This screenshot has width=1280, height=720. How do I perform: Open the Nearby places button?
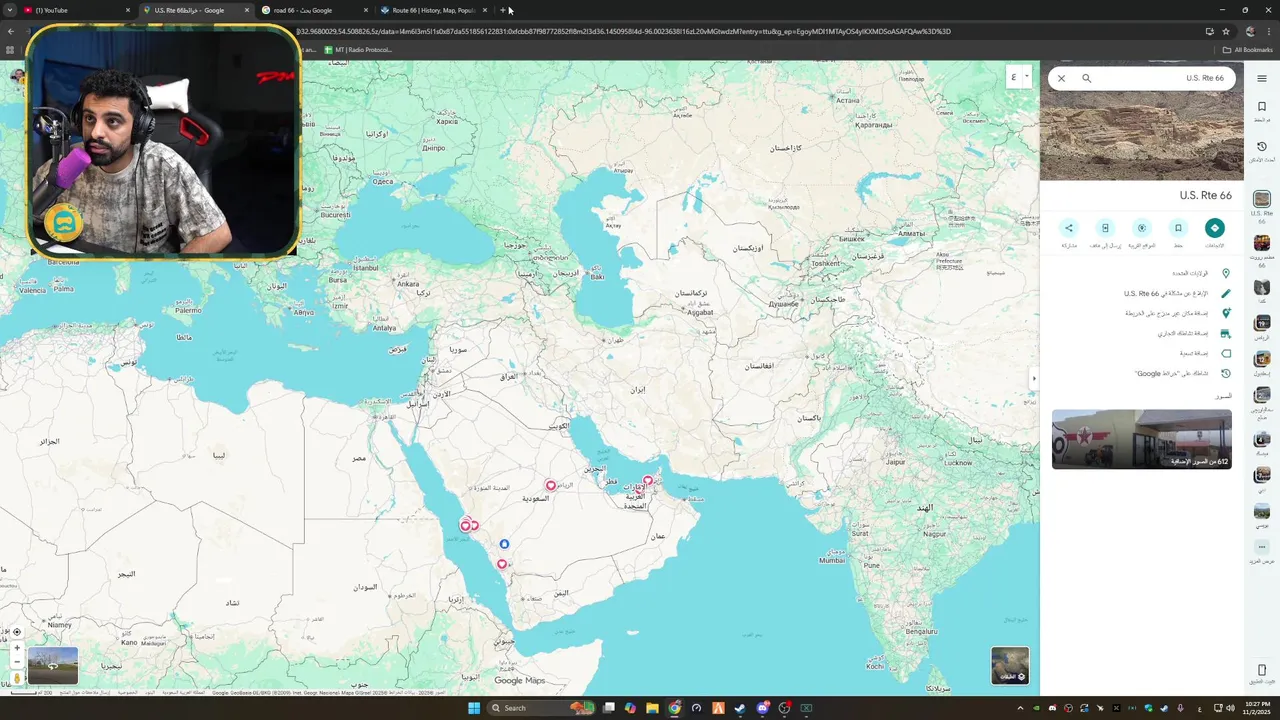click(1142, 228)
